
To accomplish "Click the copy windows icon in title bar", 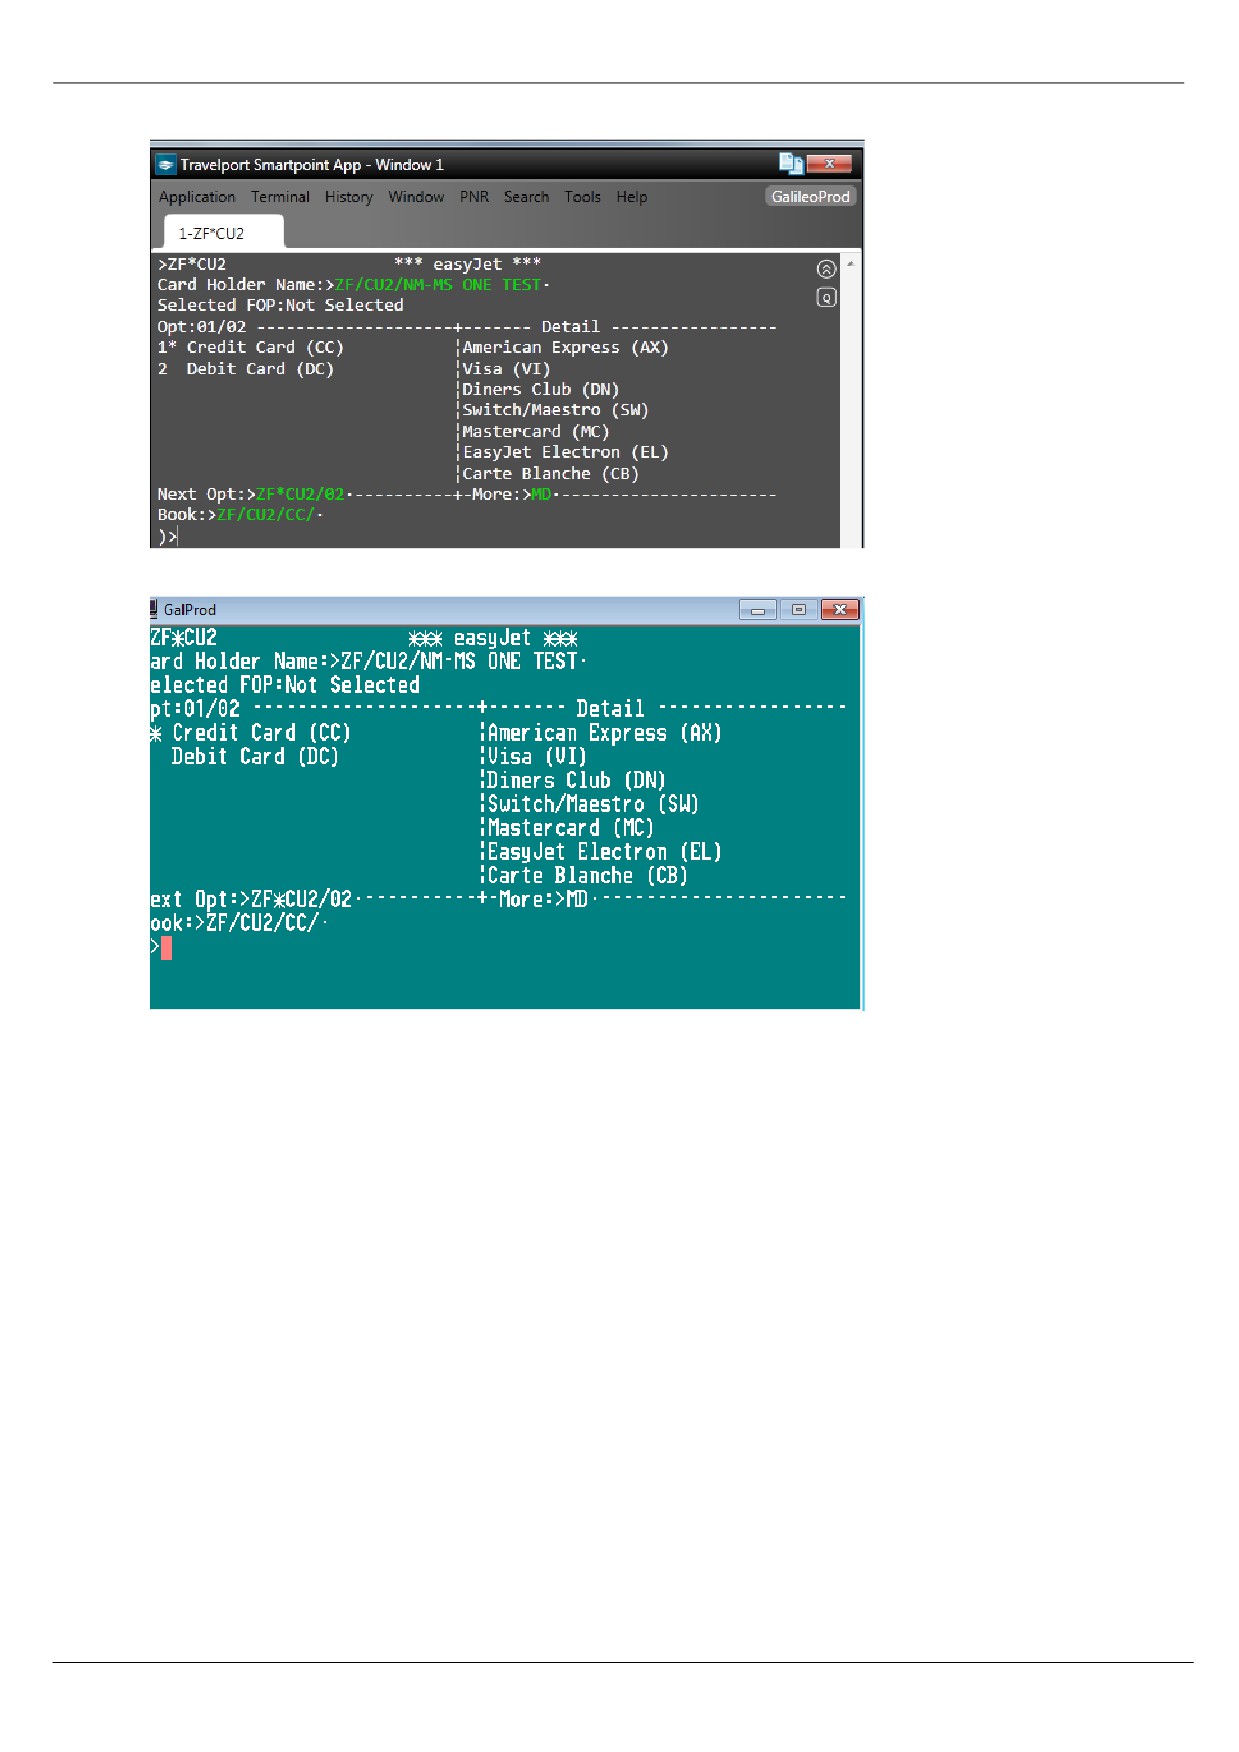I will pyautogui.click(x=791, y=163).
